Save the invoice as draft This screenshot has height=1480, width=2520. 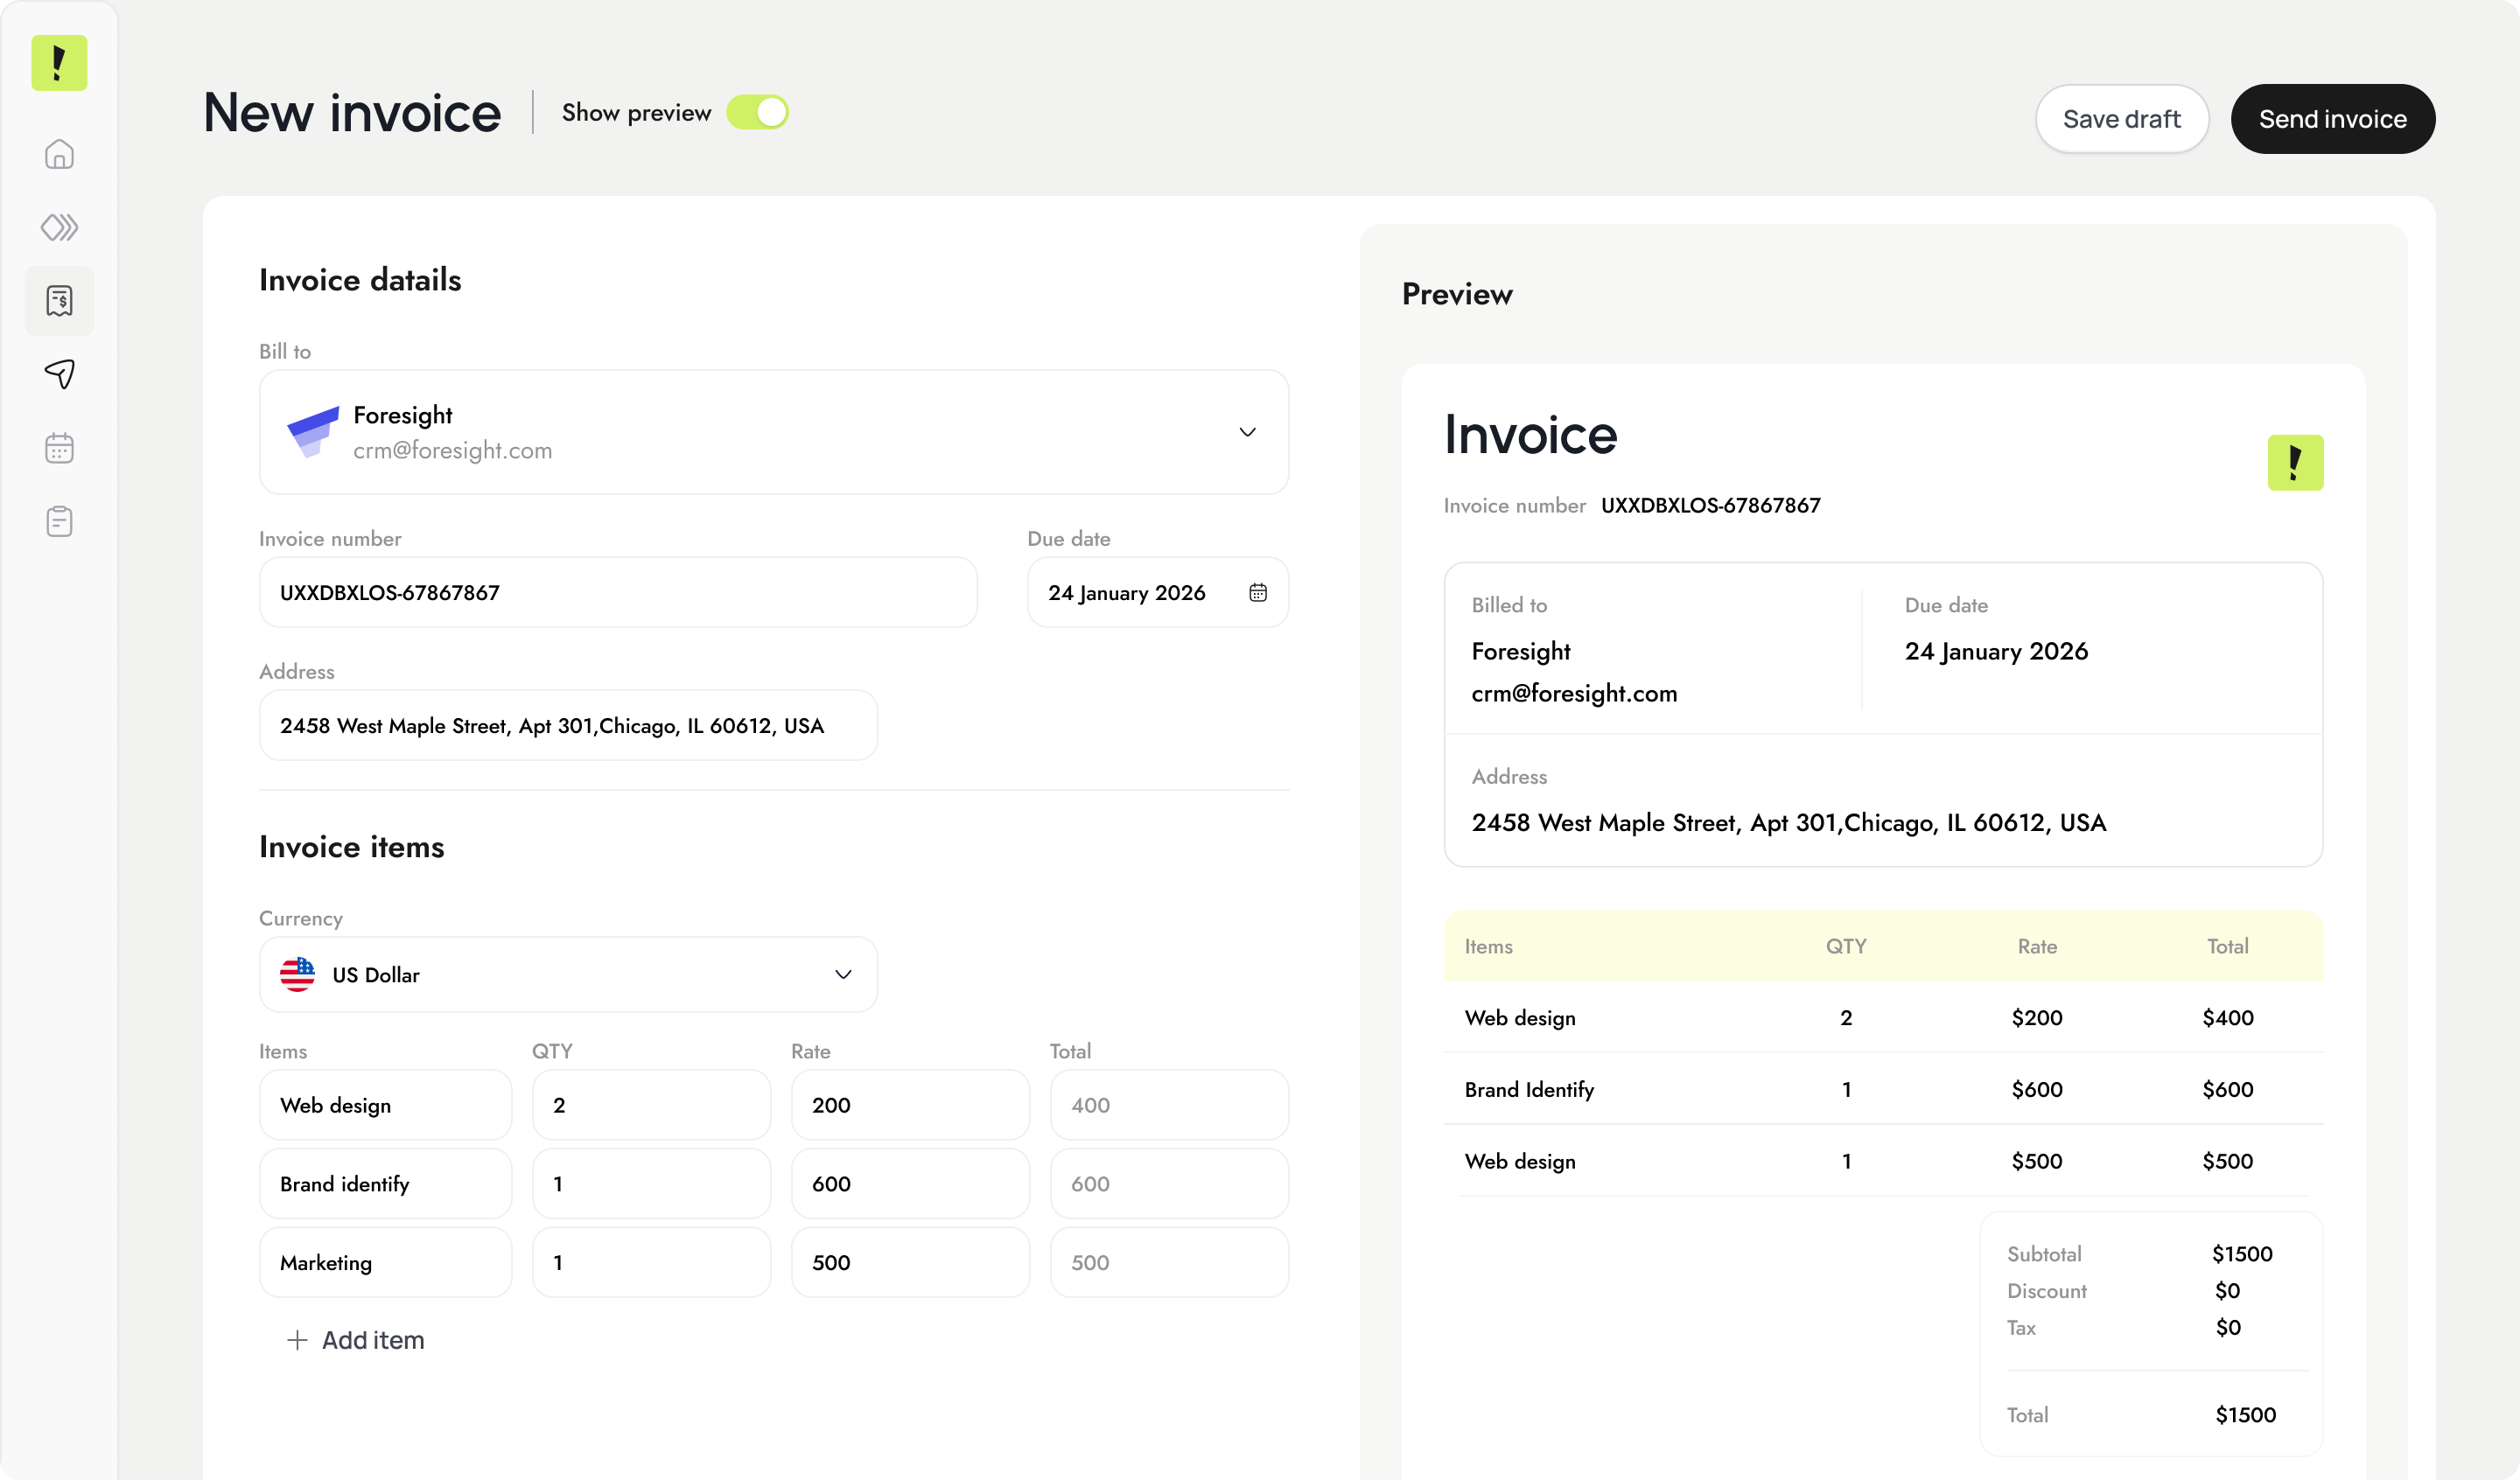[x=2121, y=119]
